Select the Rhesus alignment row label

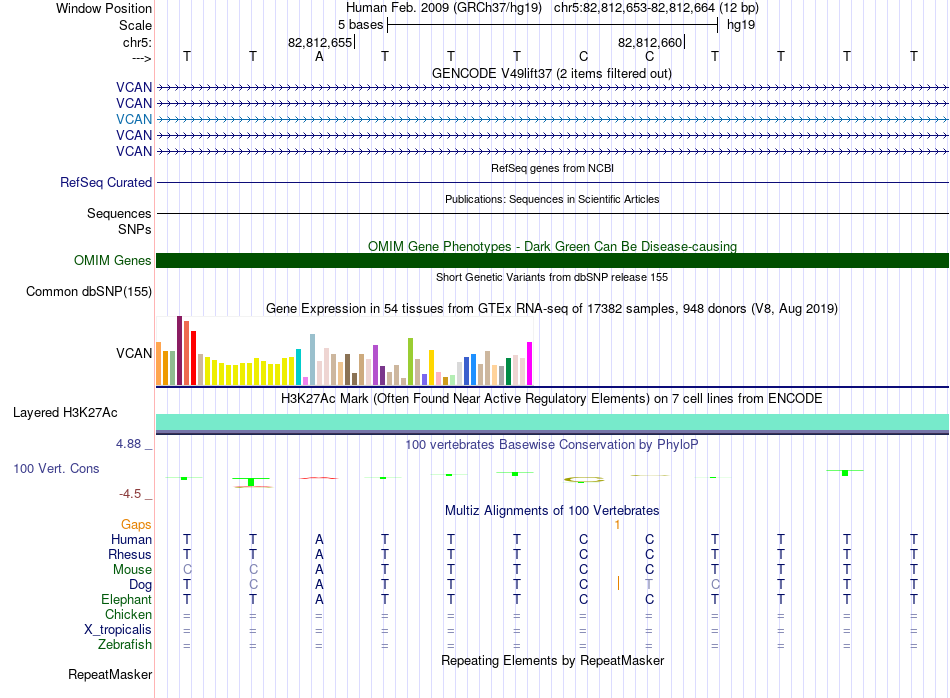click(x=130, y=554)
